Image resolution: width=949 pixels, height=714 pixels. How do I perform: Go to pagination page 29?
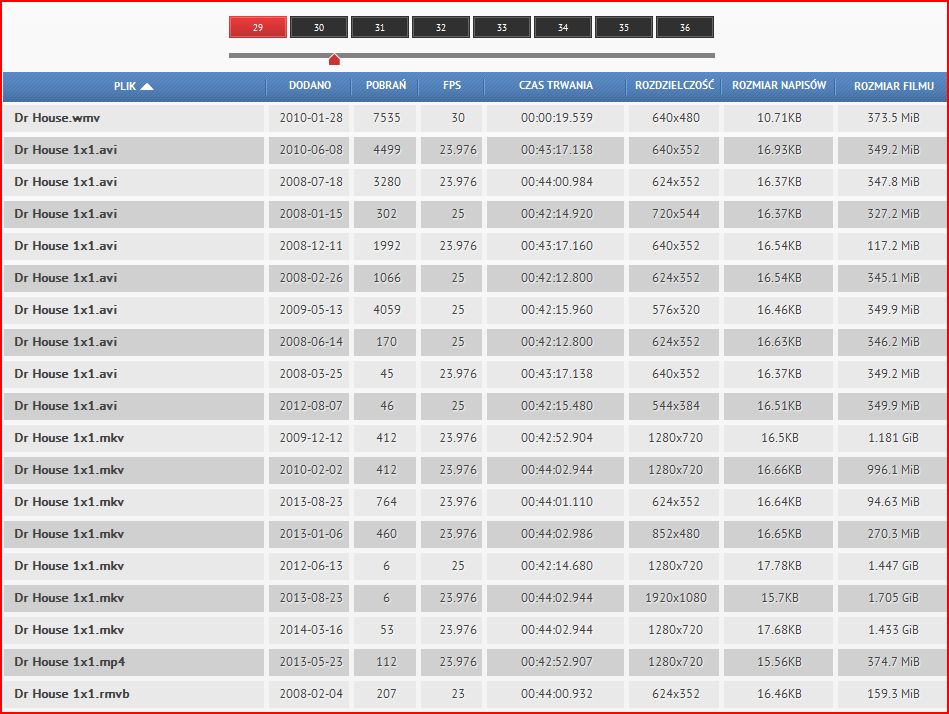coord(258,27)
